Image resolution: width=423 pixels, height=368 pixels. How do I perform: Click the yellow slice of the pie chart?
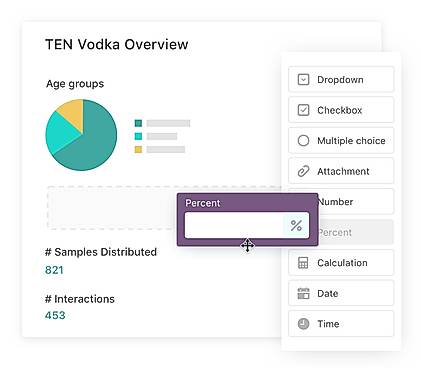[x=73, y=113]
